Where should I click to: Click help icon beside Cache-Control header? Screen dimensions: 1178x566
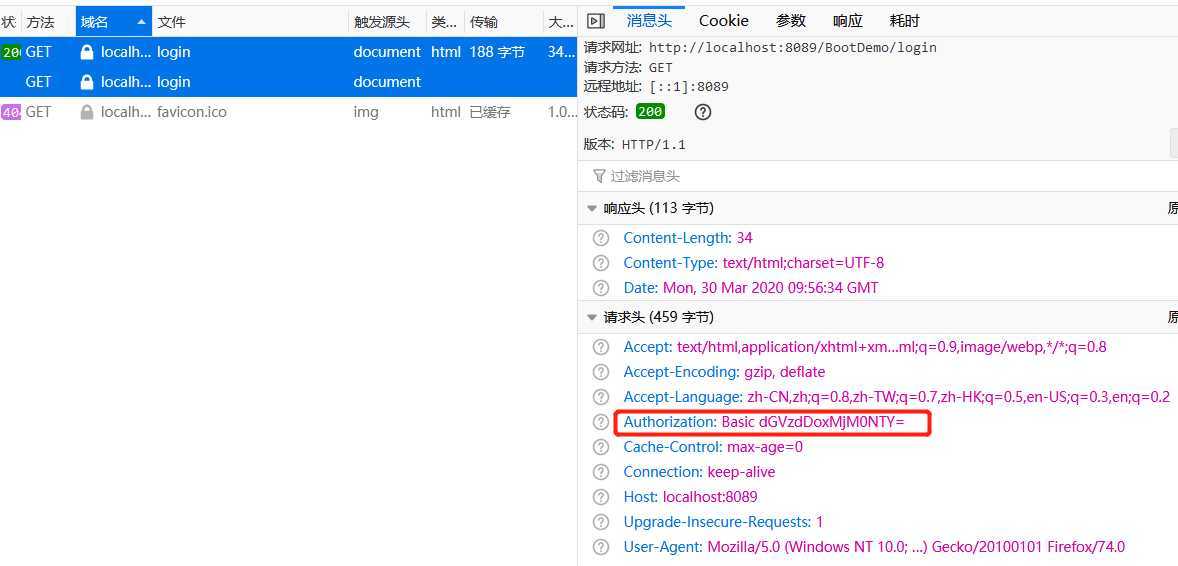(x=600, y=447)
